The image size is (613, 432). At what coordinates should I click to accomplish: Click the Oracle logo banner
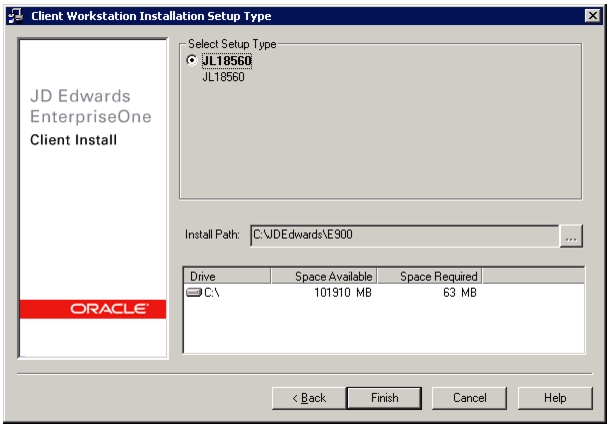[x=93, y=309]
